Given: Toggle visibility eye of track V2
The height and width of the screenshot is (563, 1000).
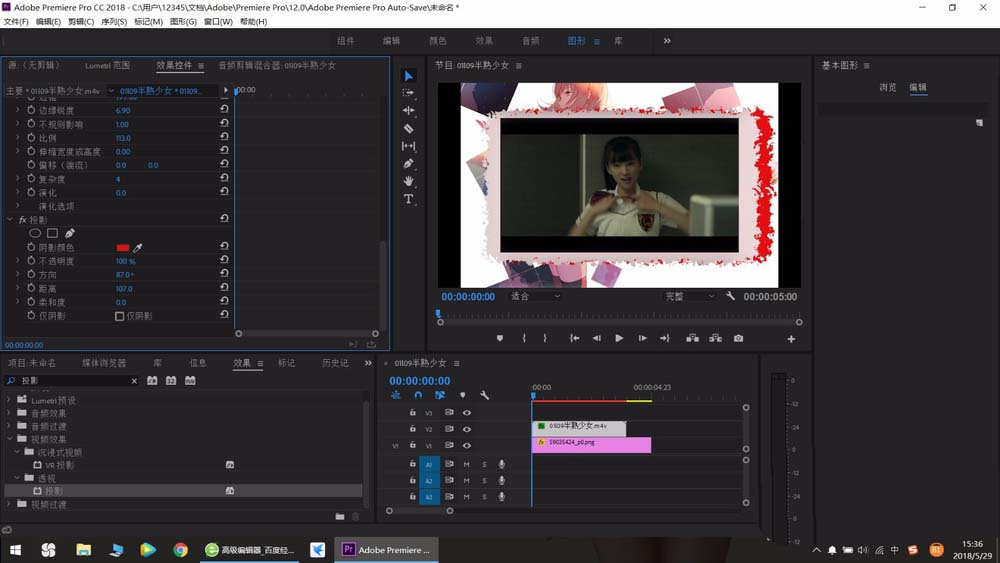Looking at the screenshot, I should (x=467, y=429).
